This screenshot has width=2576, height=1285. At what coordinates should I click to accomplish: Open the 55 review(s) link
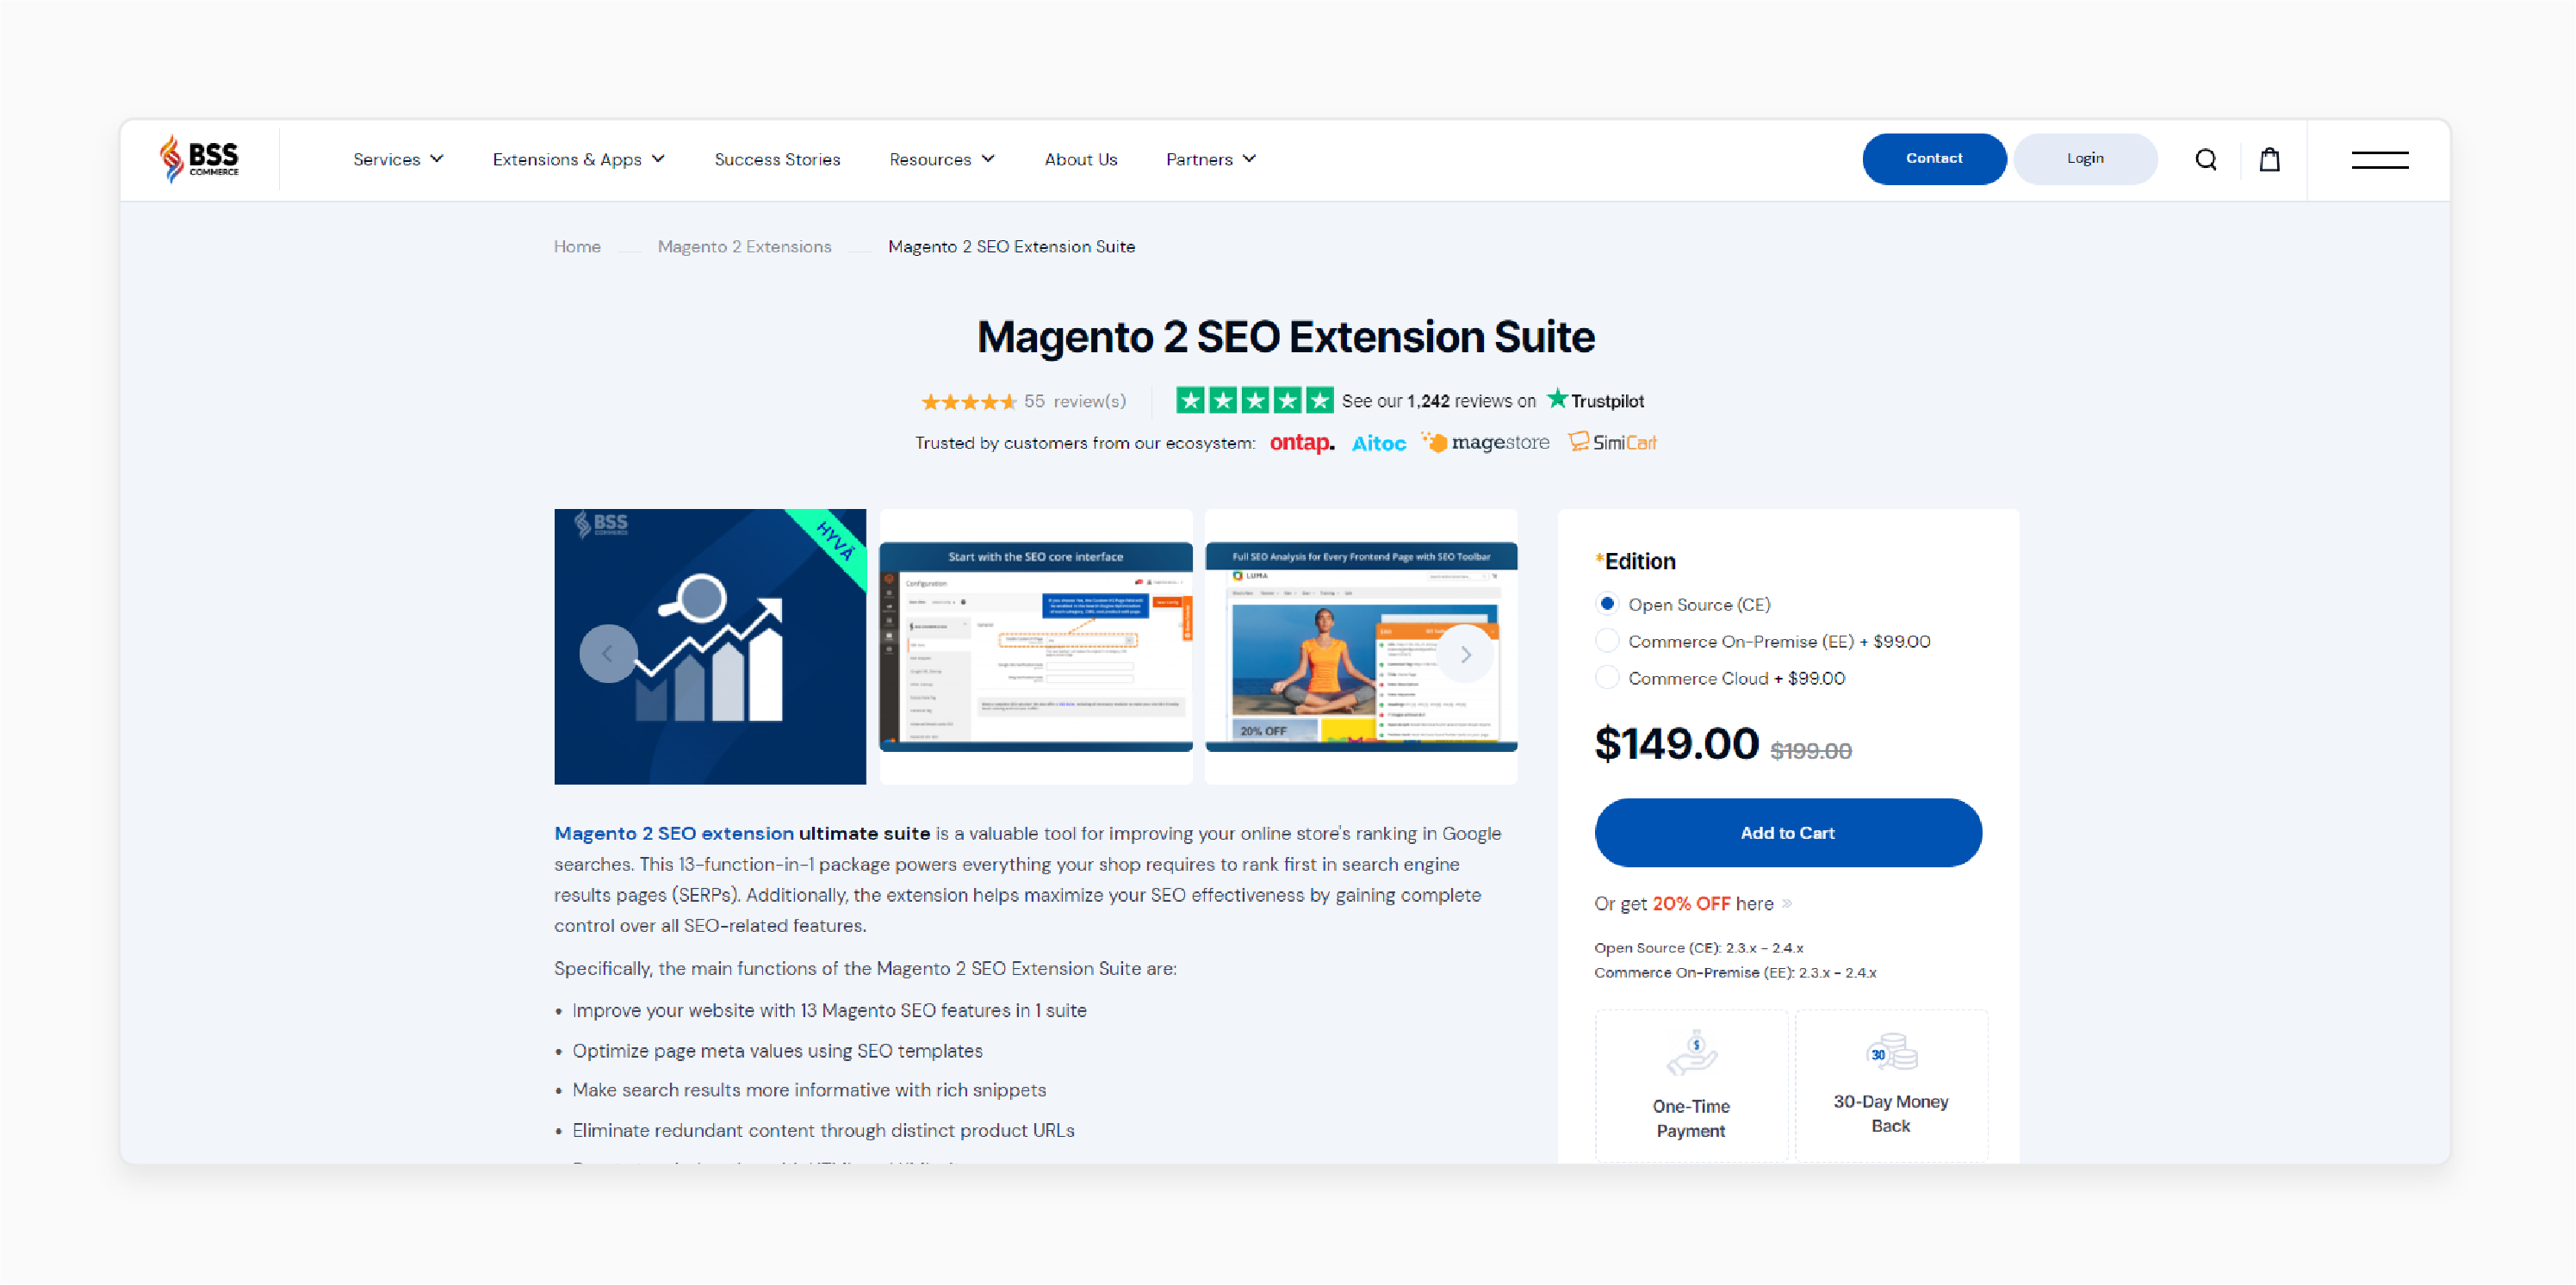(x=1074, y=401)
